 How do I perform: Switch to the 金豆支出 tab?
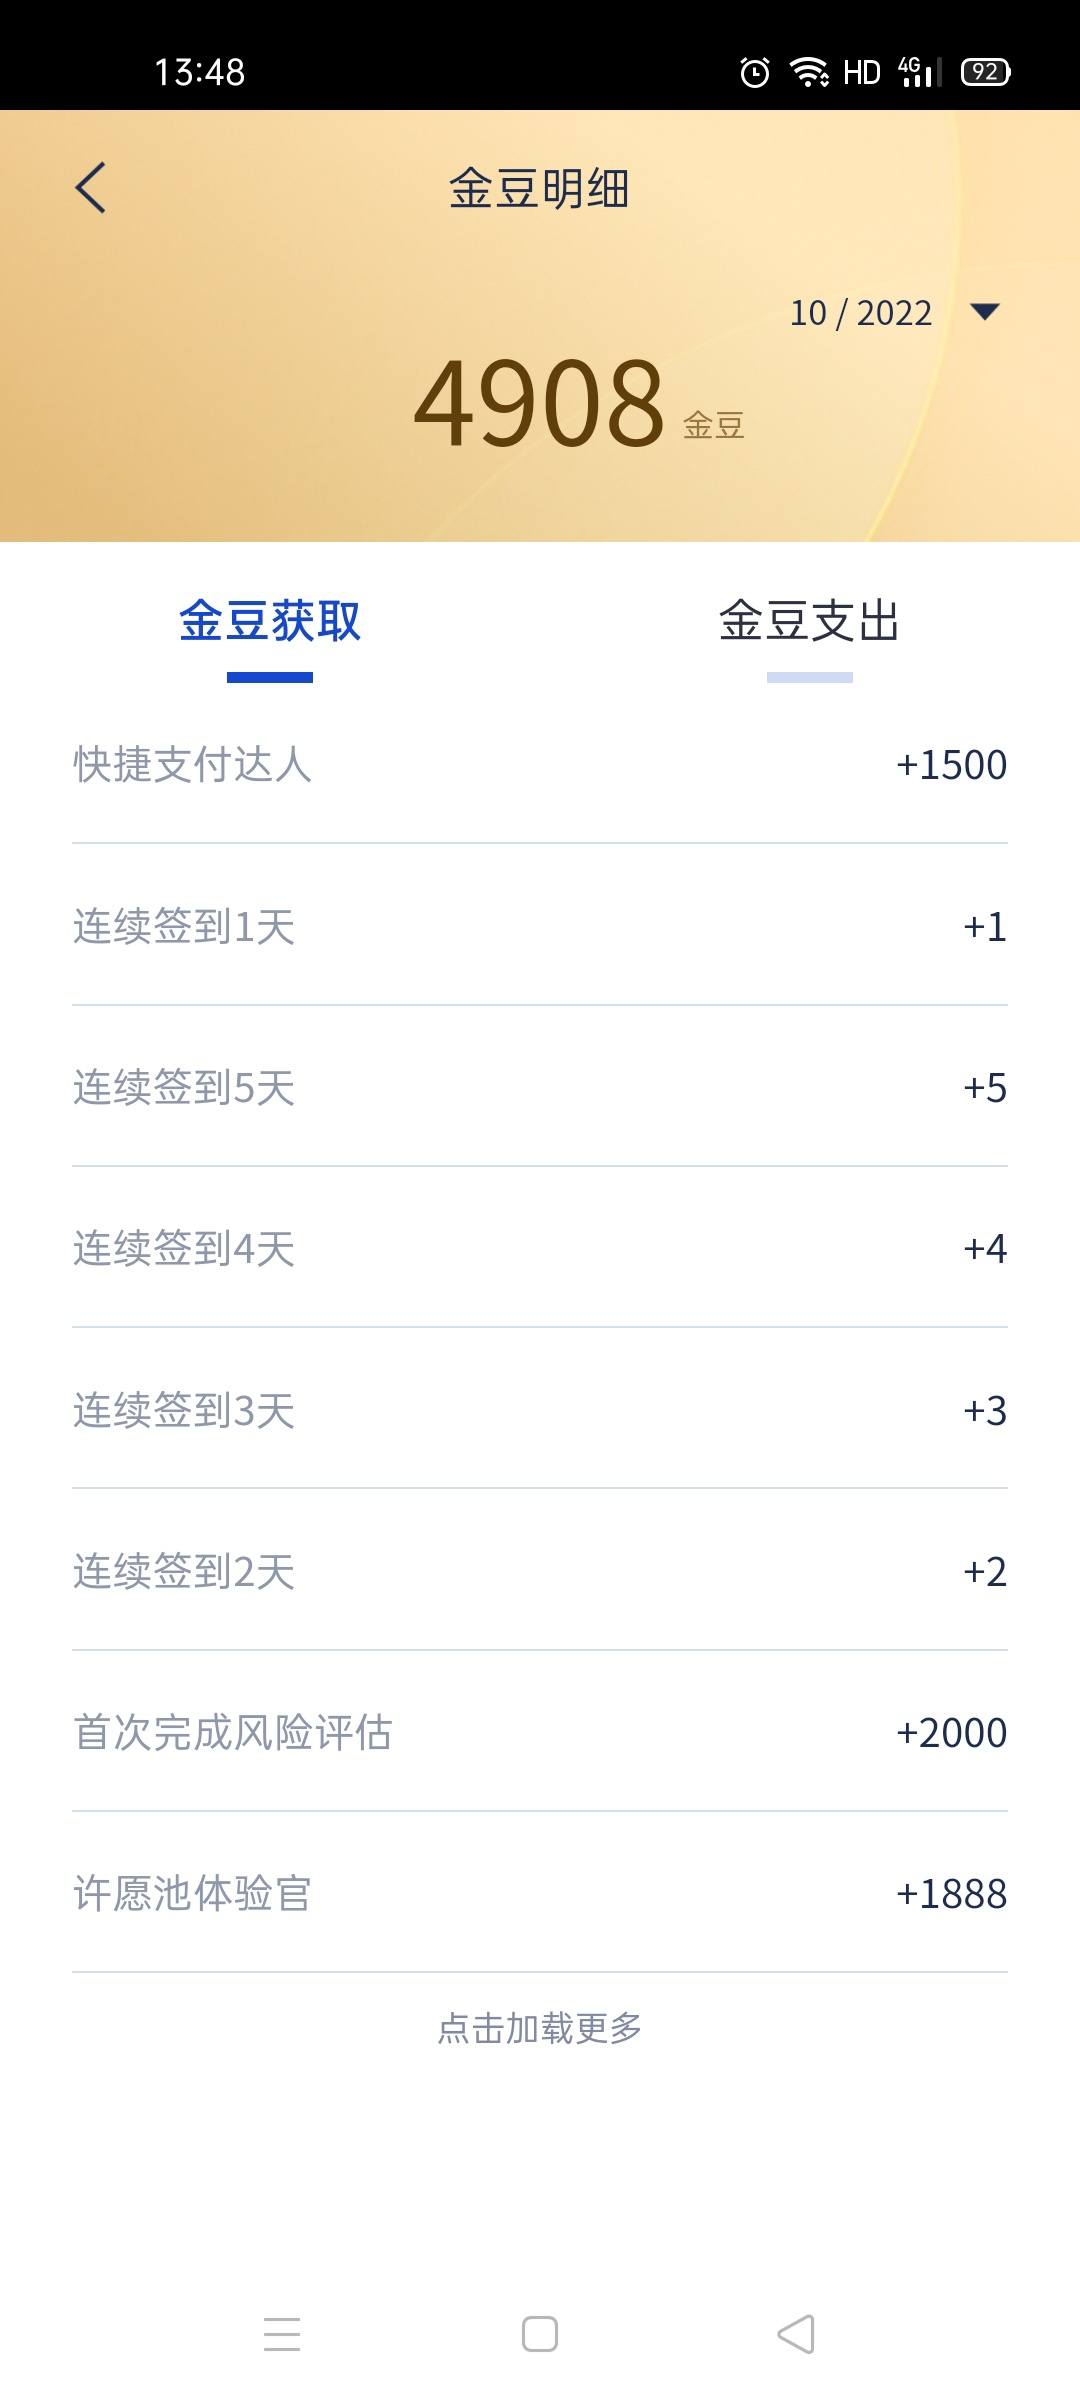810,621
